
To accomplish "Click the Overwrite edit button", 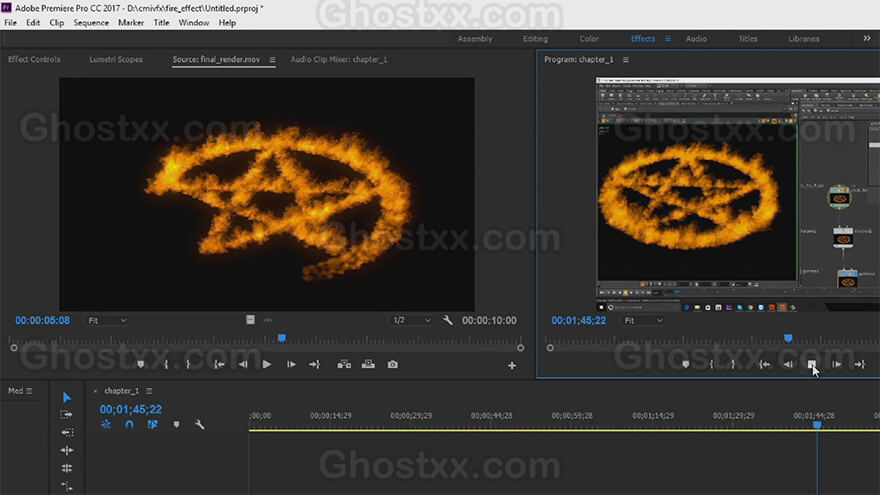I will (368, 364).
